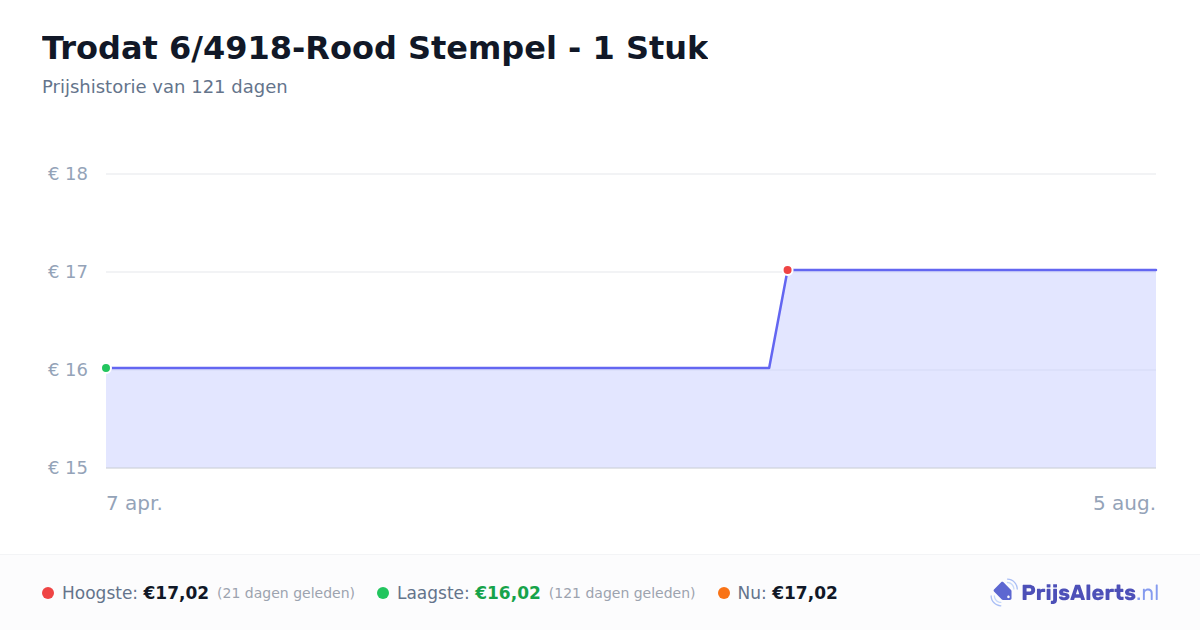Click the € 18 y-axis label

(x=68, y=174)
